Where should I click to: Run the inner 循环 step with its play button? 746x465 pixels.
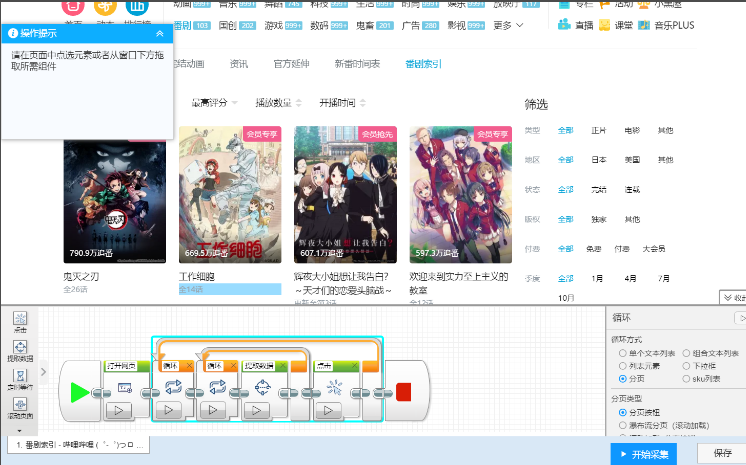click(213, 410)
